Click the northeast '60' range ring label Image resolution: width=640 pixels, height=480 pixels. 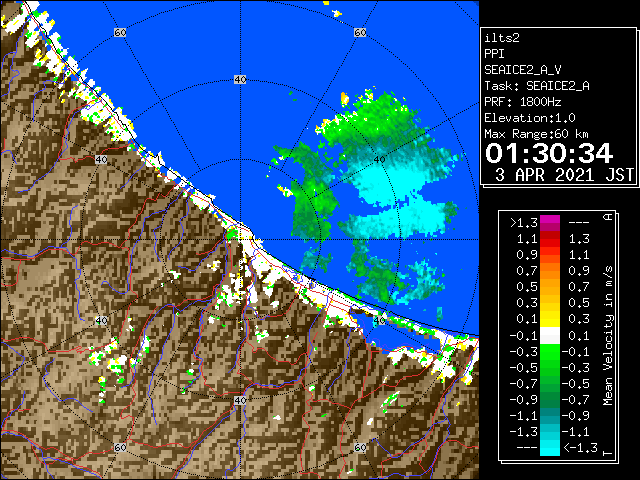pyautogui.click(x=360, y=32)
